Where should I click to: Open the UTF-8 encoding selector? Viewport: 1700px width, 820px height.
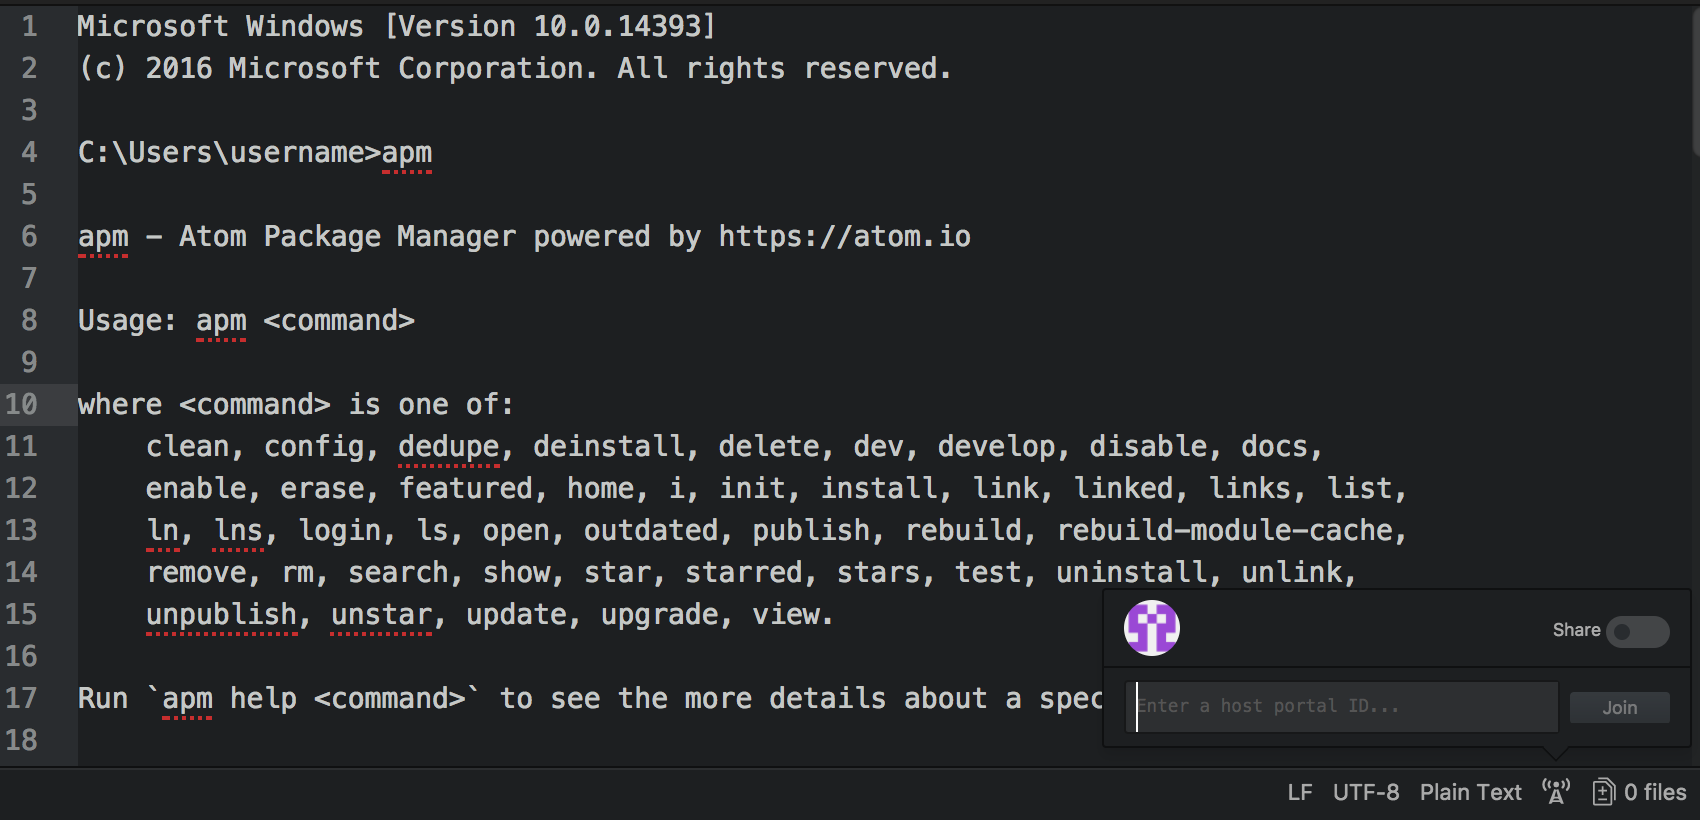[1365, 792]
